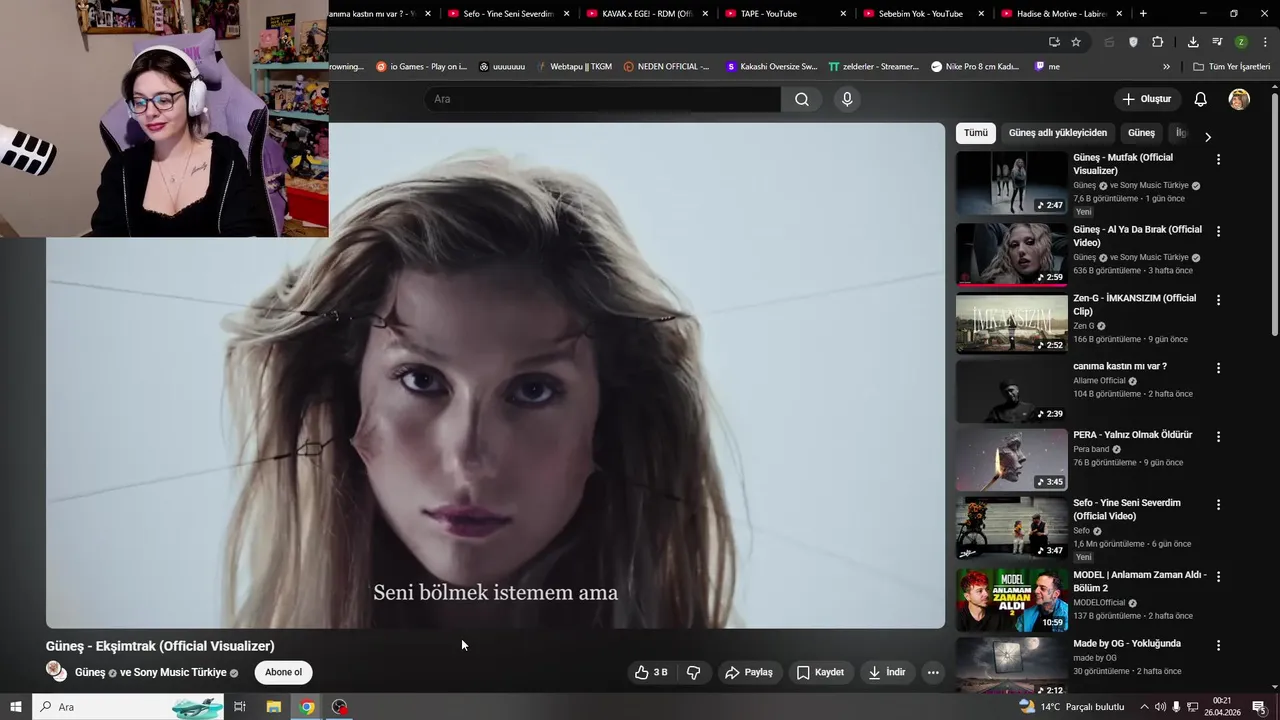The image size is (1280, 720).
Task: Open options for Zen-G - İMKANSIZIM video
Action: point(1218,300)
